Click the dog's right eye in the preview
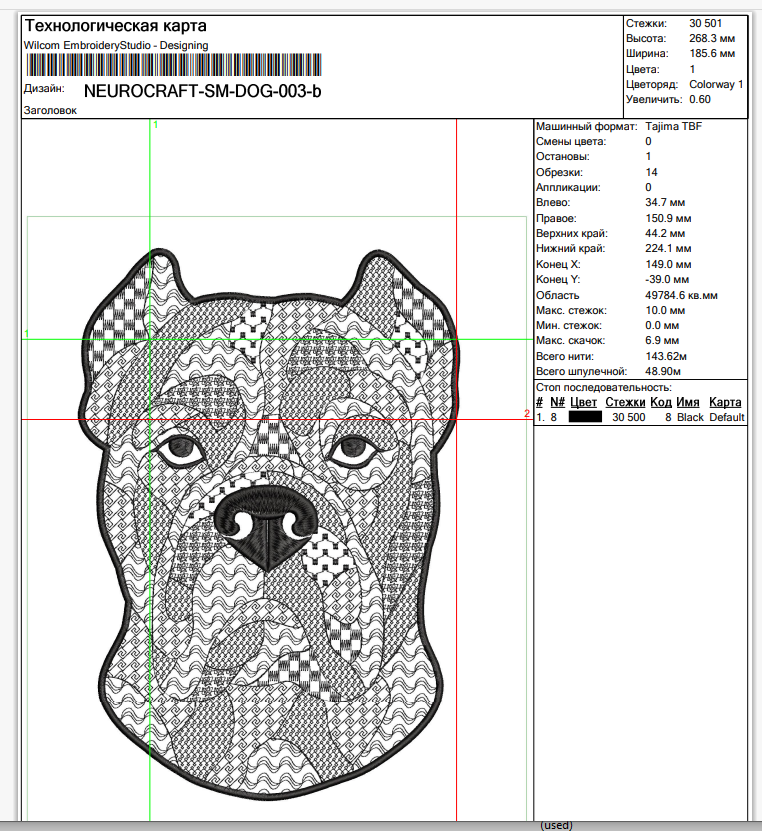Screen dimensions: 762x831 coord(353,449)
